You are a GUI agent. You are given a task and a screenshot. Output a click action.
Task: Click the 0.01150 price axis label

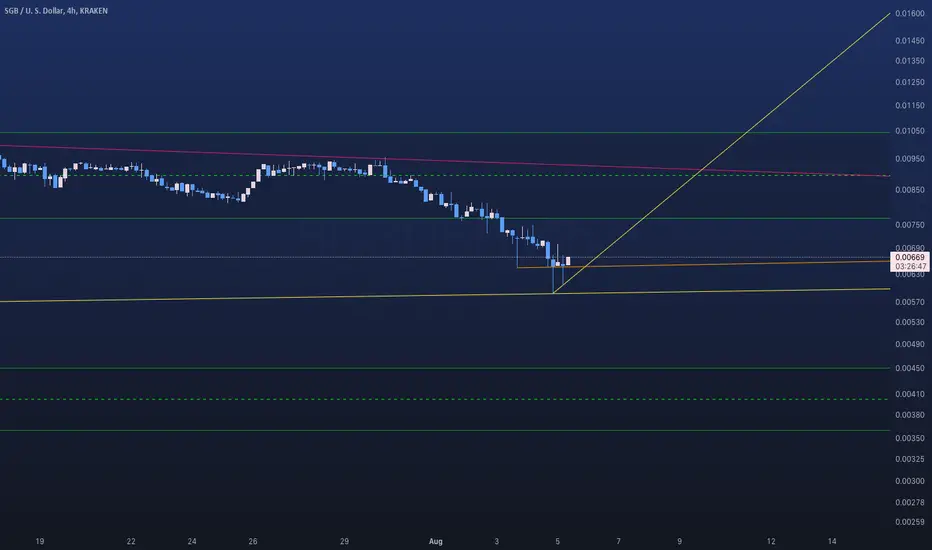coord(909,105)
